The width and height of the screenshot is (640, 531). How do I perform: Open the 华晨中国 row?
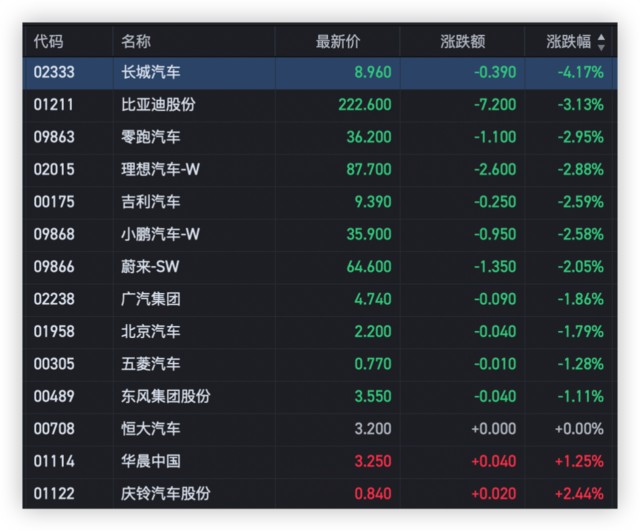tap(151, 461)
